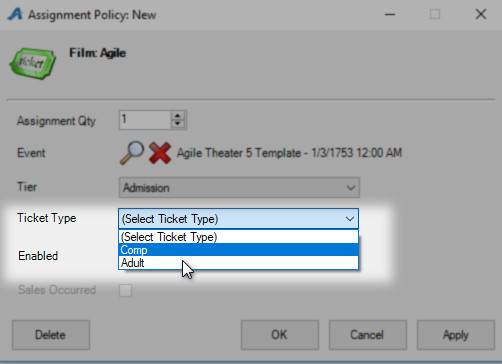Screen dimensions: 502x364
Task: Click the Cancel button
Action: coord(367,335)
